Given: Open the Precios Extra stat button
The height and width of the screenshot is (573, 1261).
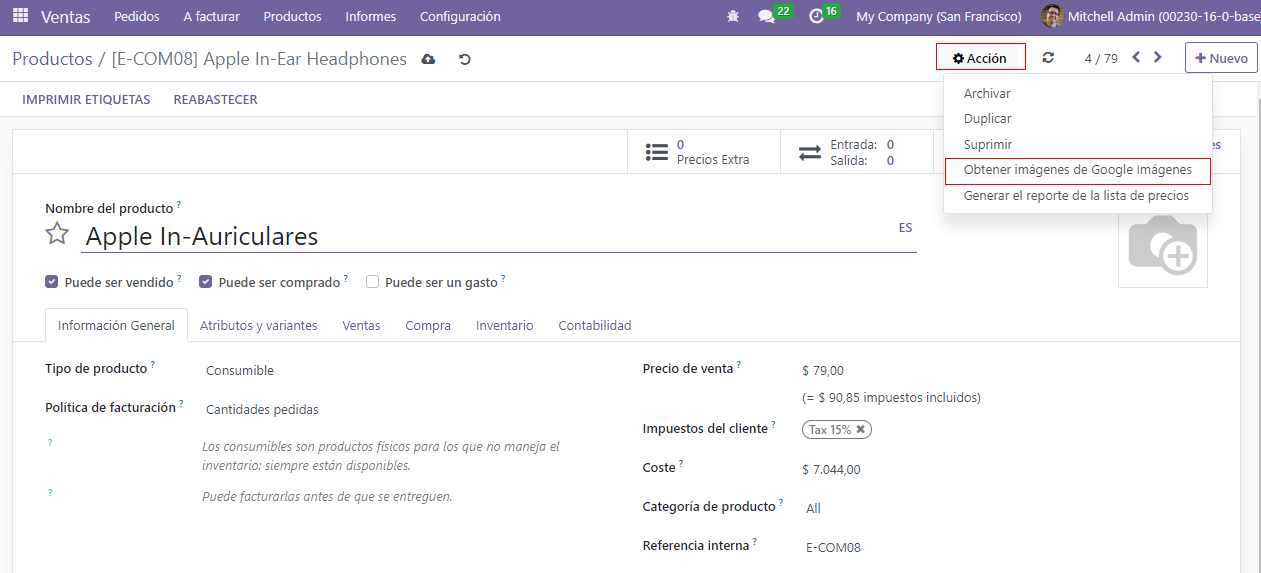Looking at the screenshot, I should (x=703, y=152).
